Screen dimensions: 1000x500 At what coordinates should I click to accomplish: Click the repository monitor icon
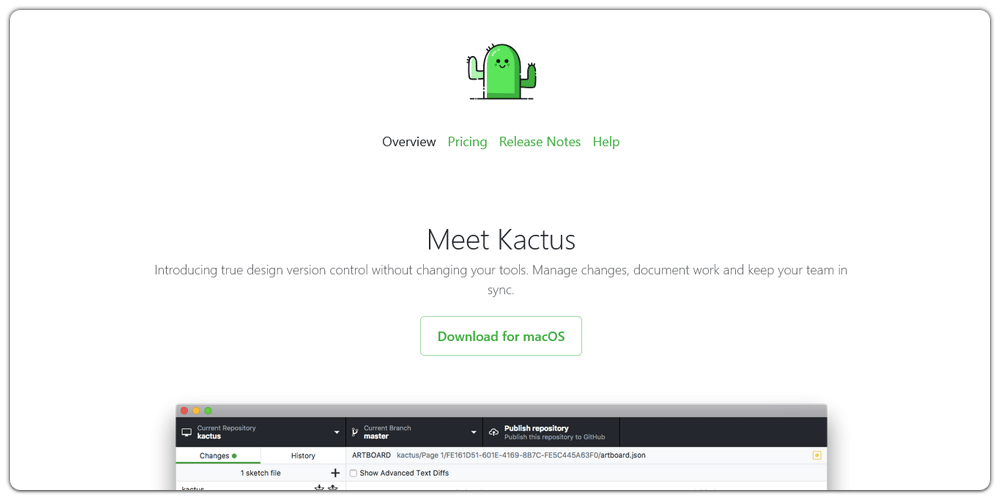[x=187, y=432]
